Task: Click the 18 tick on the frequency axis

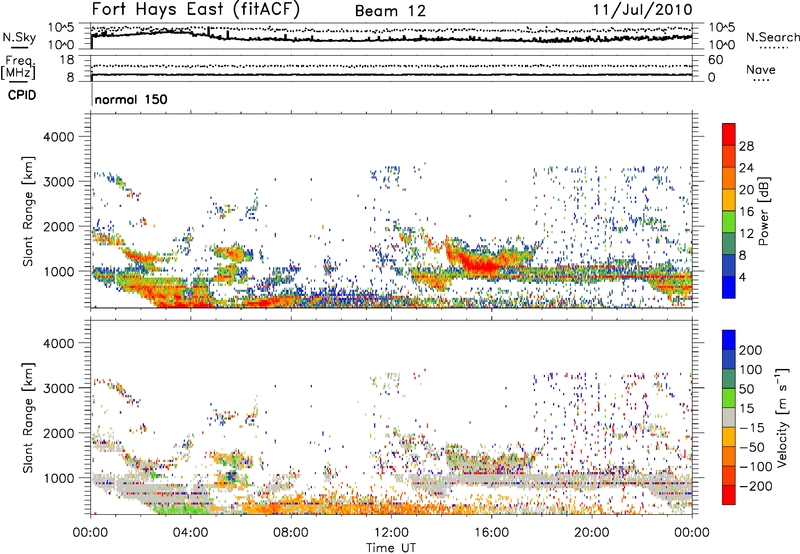Action: [x=67, y=60]
